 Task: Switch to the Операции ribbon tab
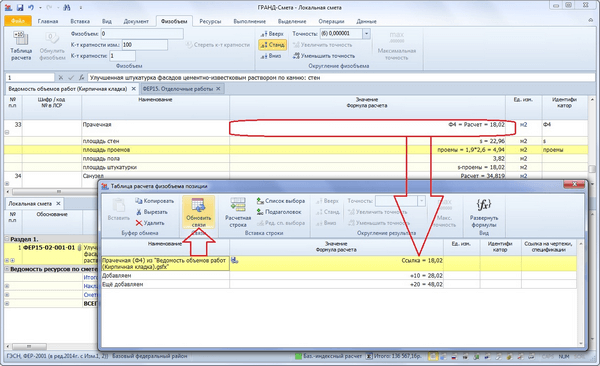tap(331, 21)
